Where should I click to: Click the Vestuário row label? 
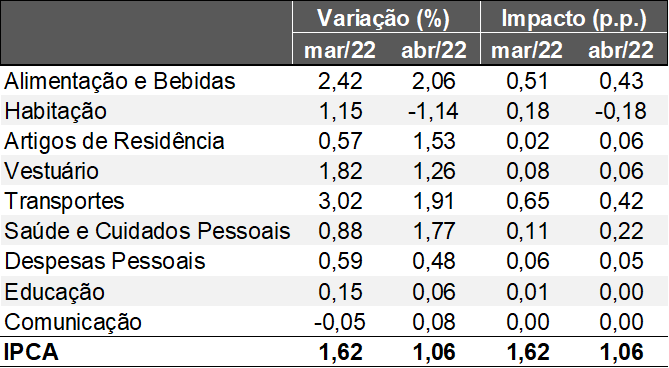point(52,171)
